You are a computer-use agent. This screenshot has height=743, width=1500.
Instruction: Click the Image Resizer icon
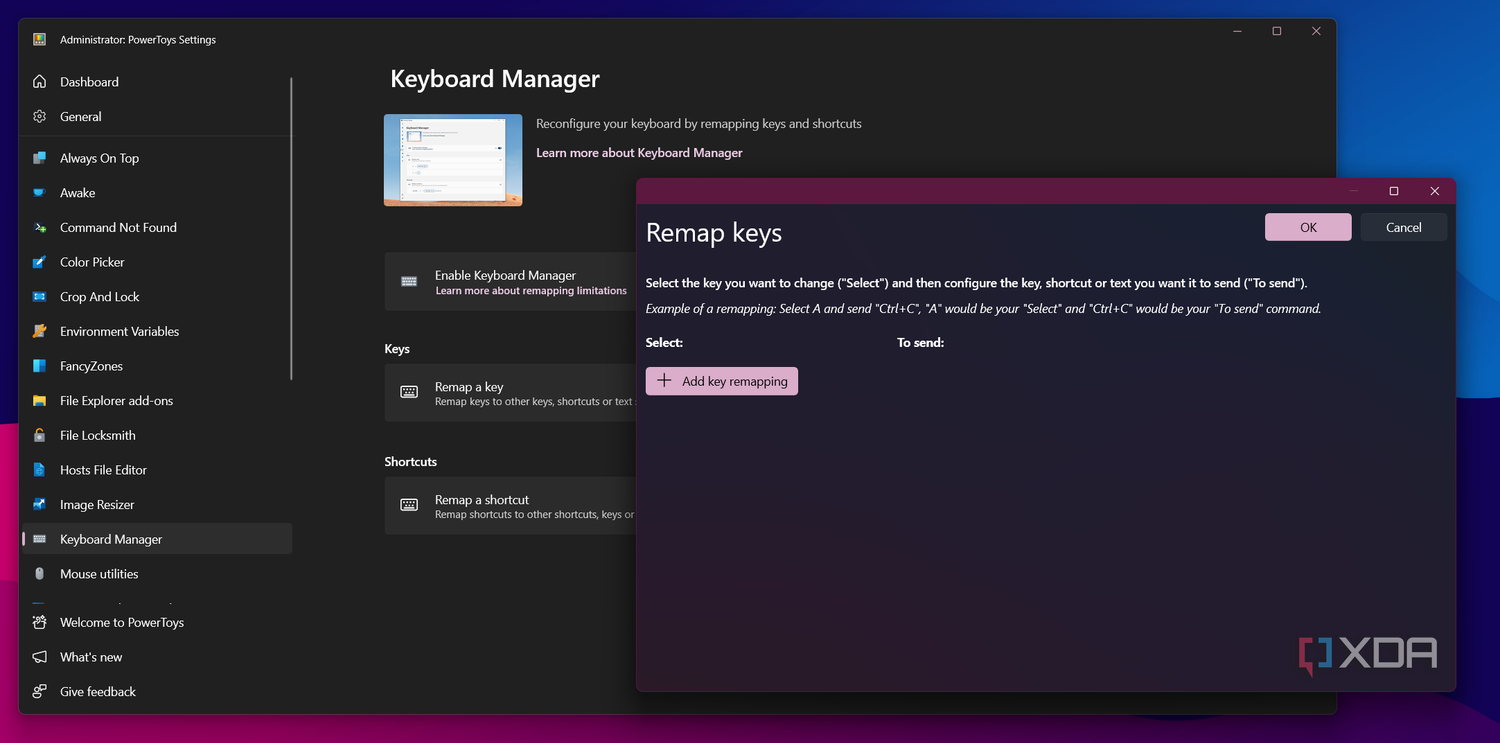coord(40,505)
